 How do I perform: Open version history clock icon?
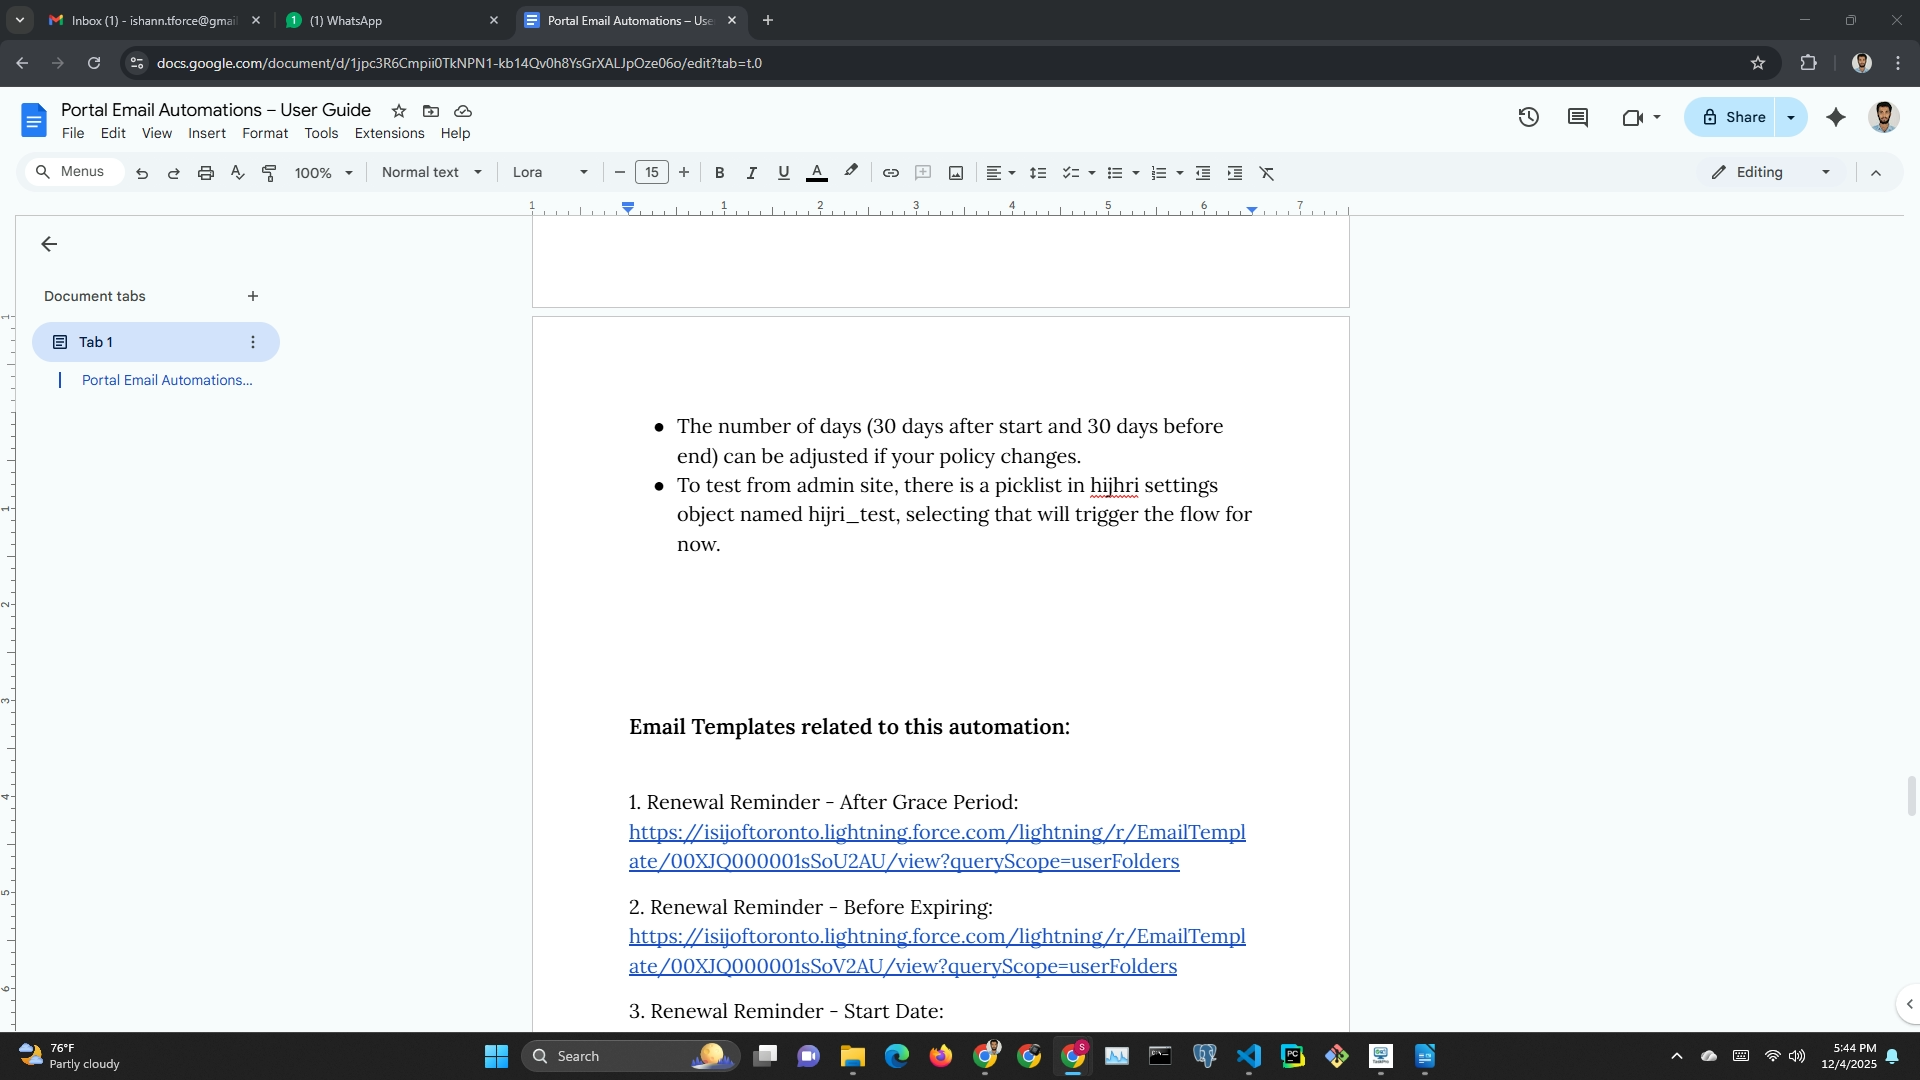[1528, 117]
